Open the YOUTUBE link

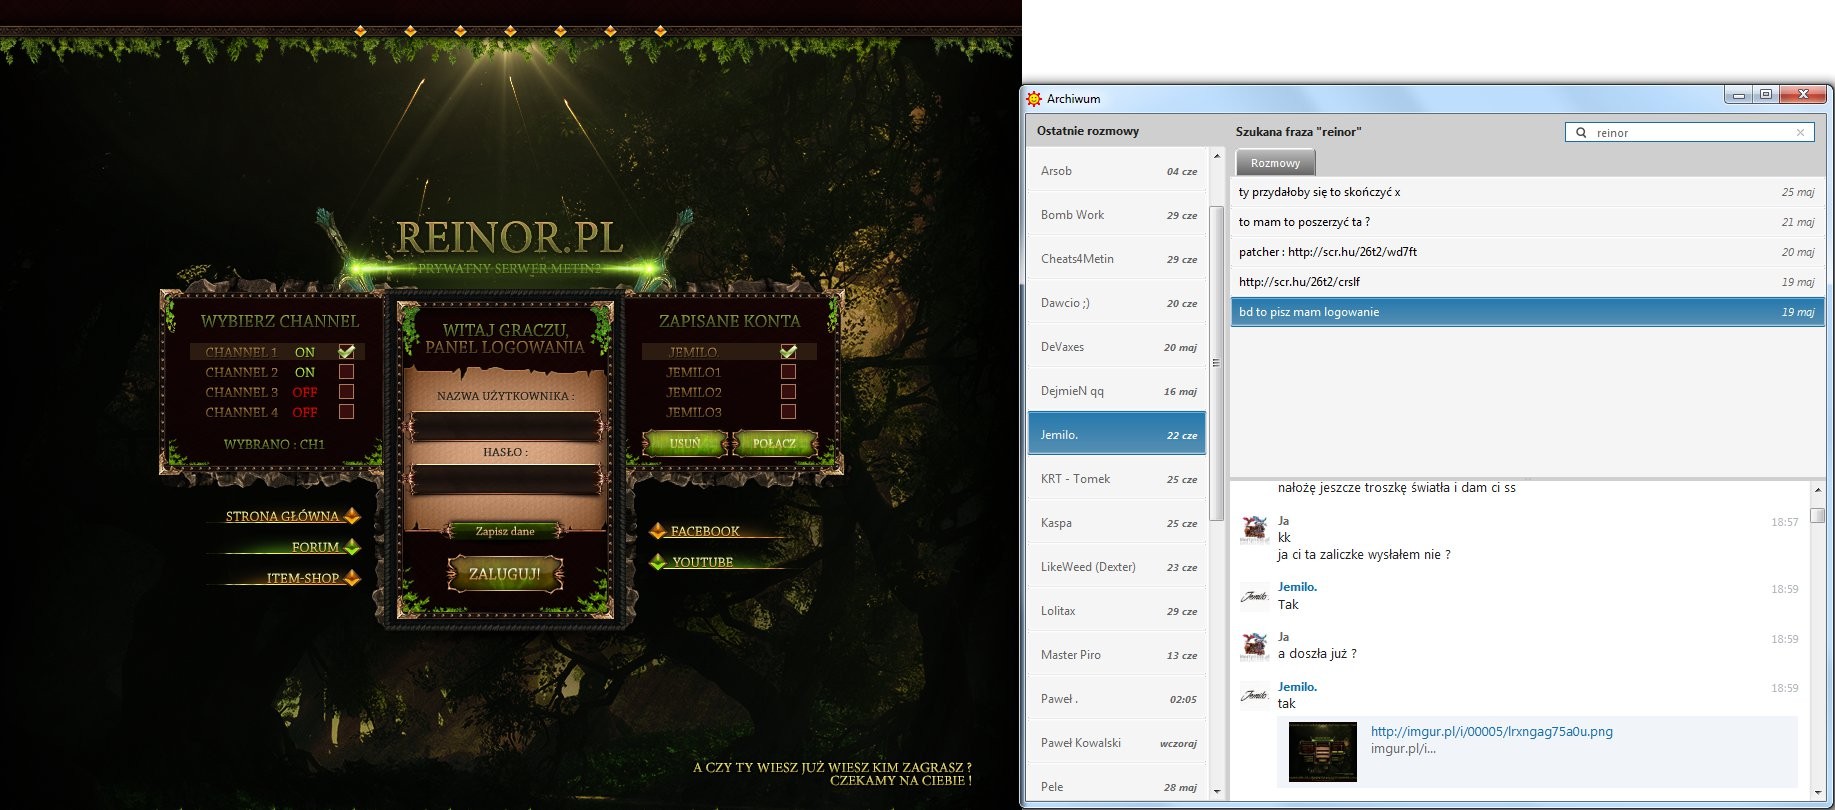click(x=703, y=562)
